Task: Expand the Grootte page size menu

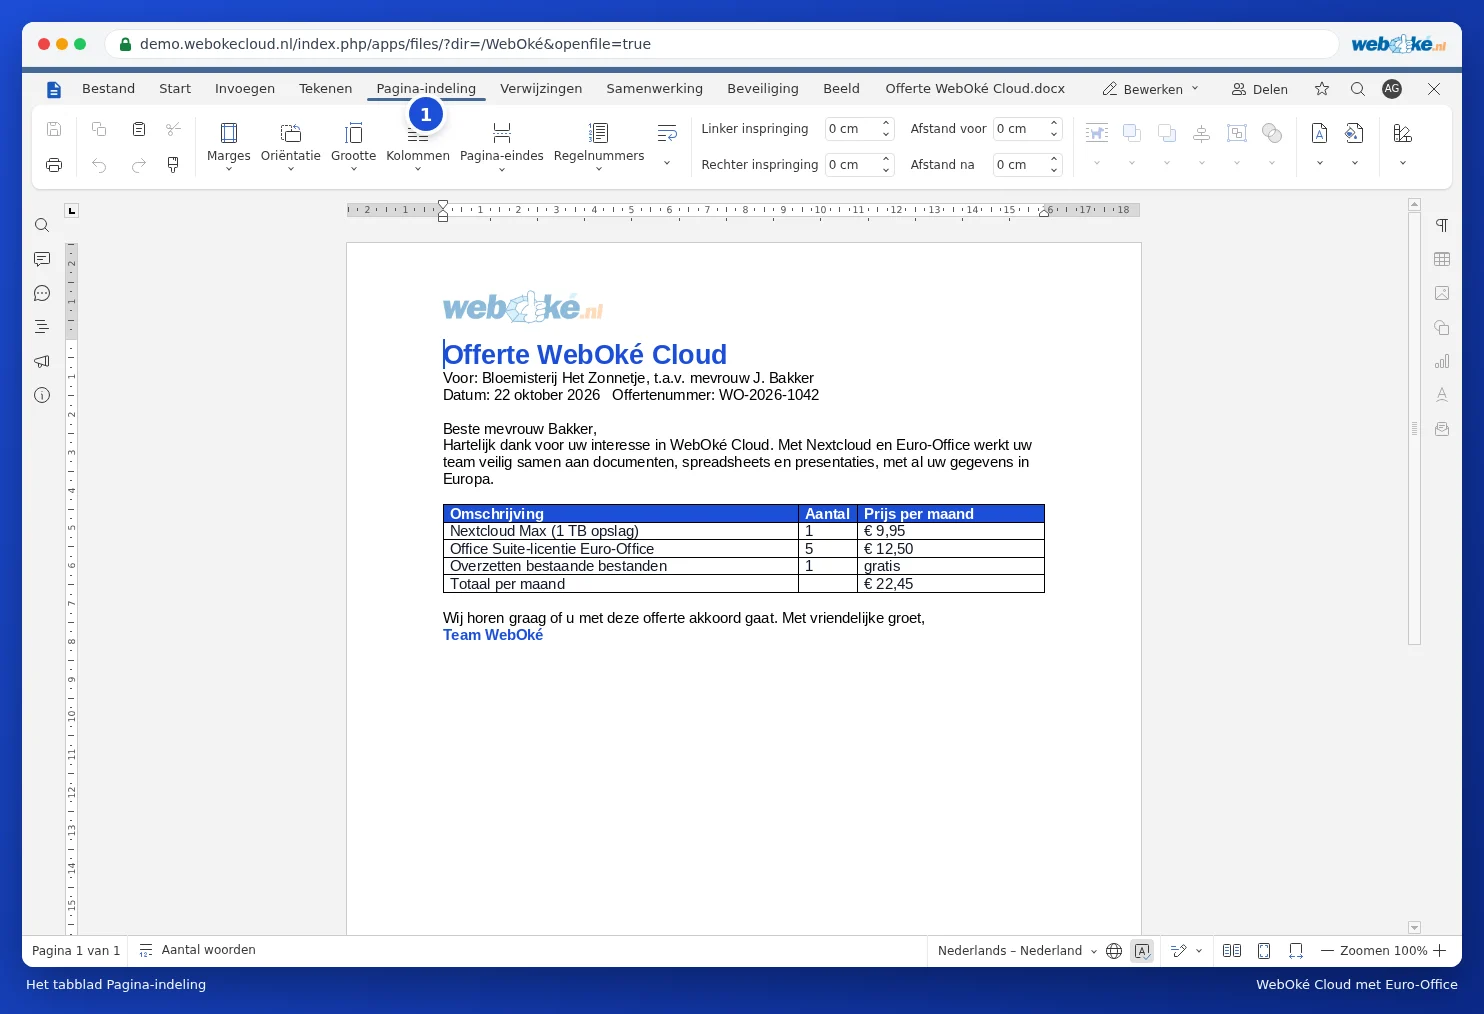Action: pos(353,145)
